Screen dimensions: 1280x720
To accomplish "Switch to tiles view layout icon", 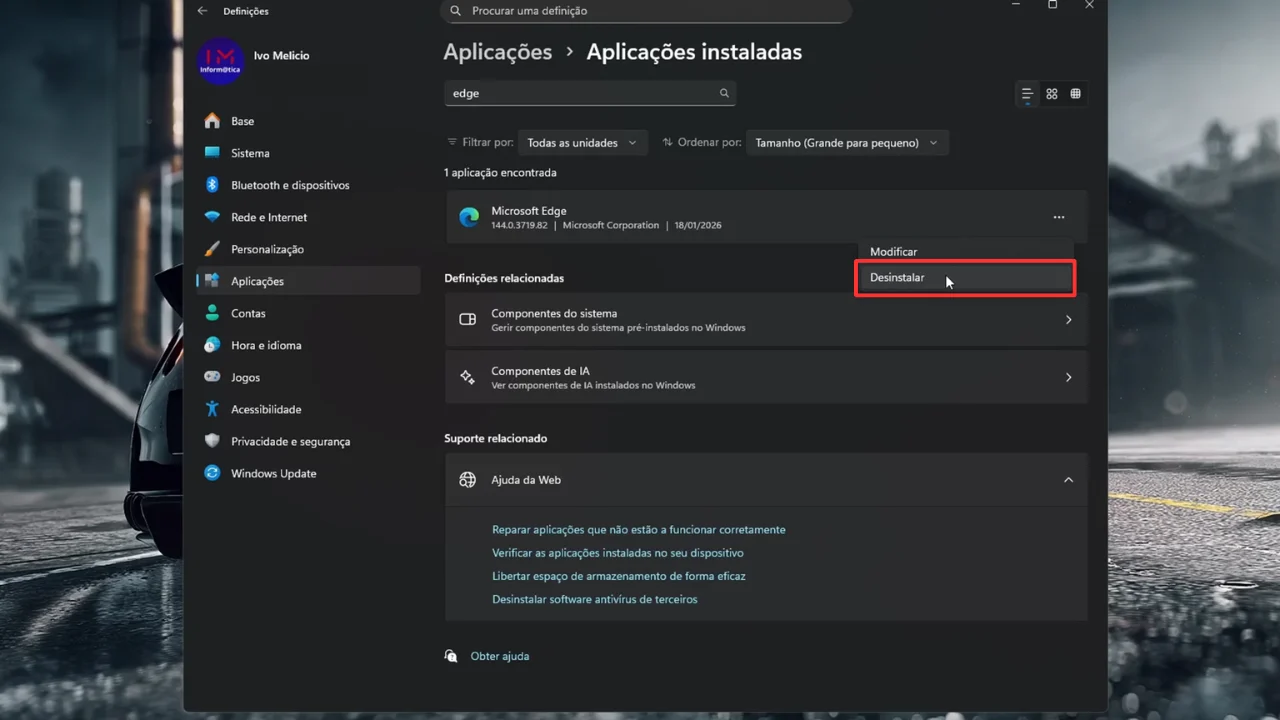I will point(1076,94).
